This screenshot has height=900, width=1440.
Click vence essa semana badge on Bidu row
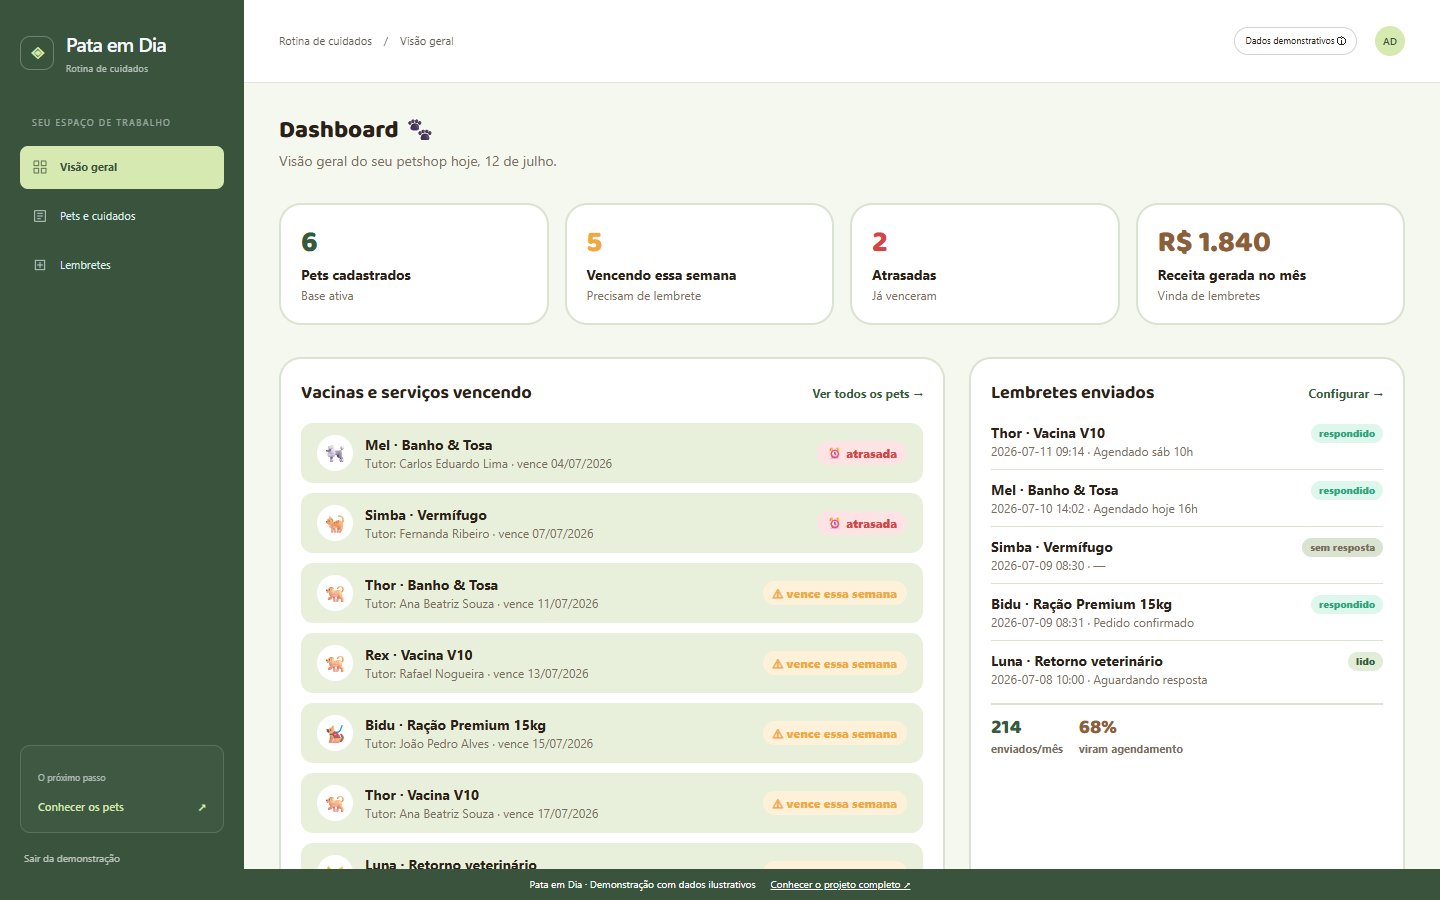coord(835,733)
